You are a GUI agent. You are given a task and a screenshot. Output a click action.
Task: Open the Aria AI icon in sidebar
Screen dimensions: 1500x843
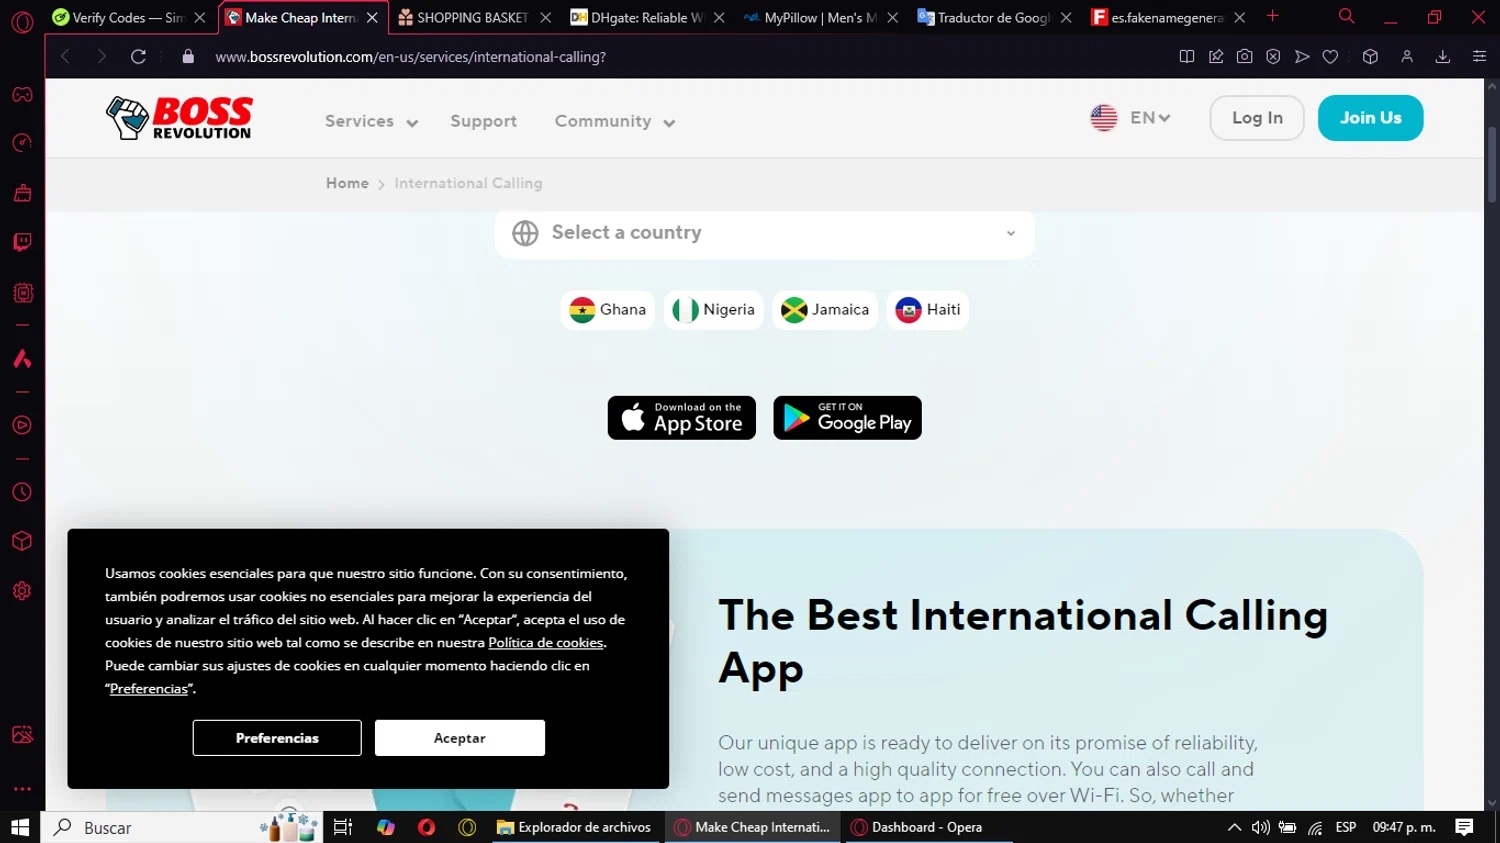pyautogui.click(x=22, y=359)
